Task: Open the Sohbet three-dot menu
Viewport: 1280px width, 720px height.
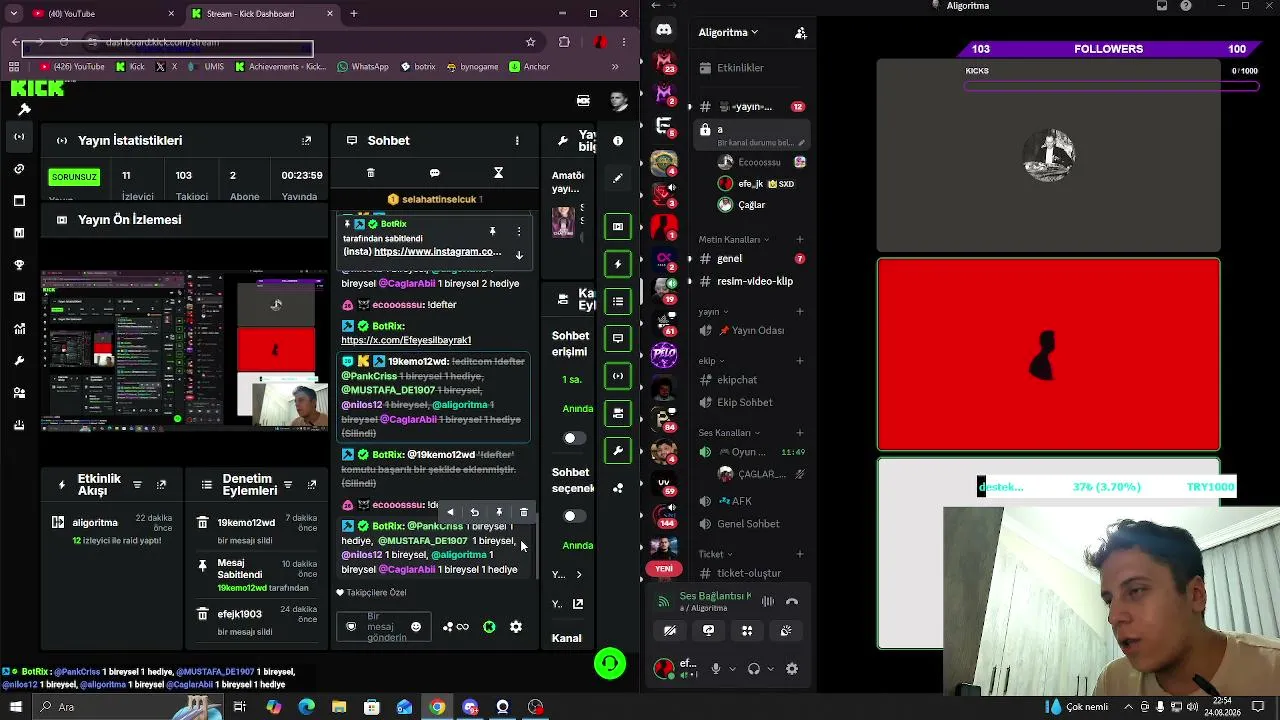Action: [x=517, y=141]
